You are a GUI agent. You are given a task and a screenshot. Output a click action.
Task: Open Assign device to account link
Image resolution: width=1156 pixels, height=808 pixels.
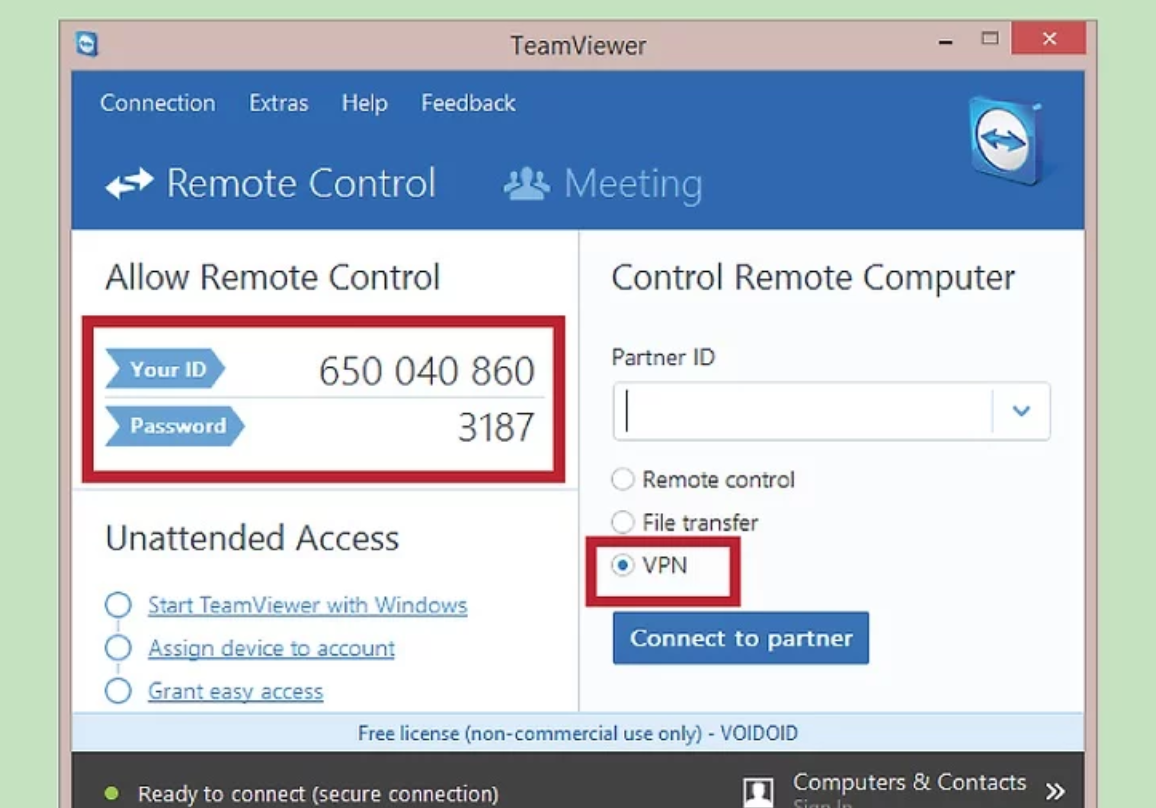coord(271,648)
